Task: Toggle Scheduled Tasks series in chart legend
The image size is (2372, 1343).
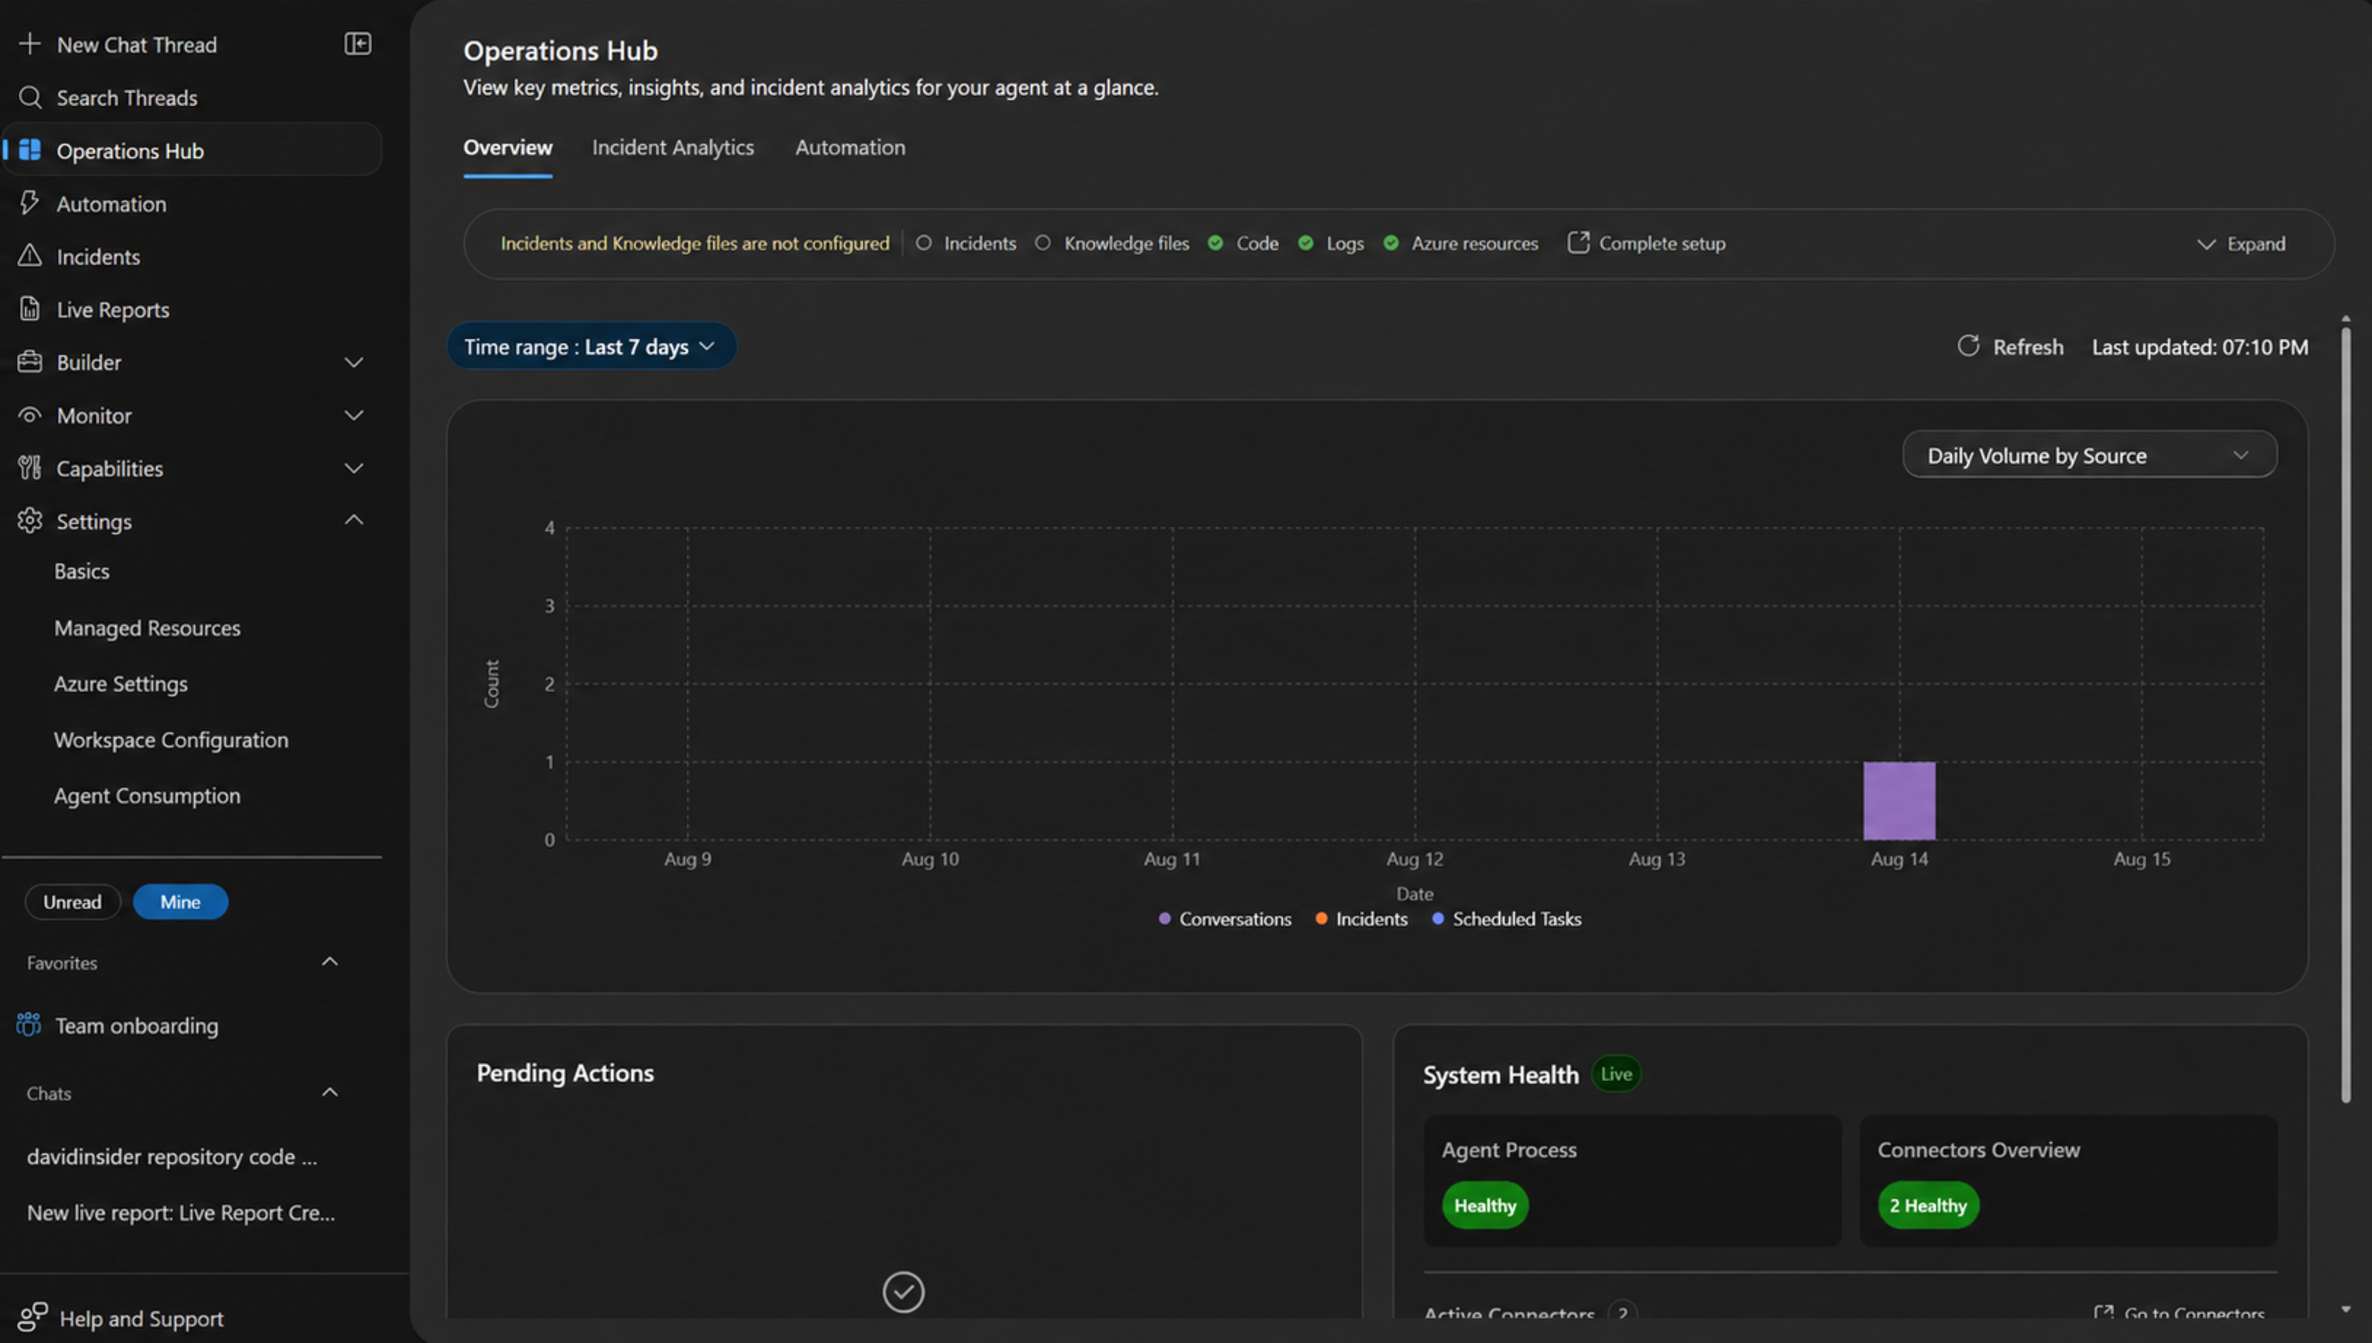Action: (x=1506, y=919)
